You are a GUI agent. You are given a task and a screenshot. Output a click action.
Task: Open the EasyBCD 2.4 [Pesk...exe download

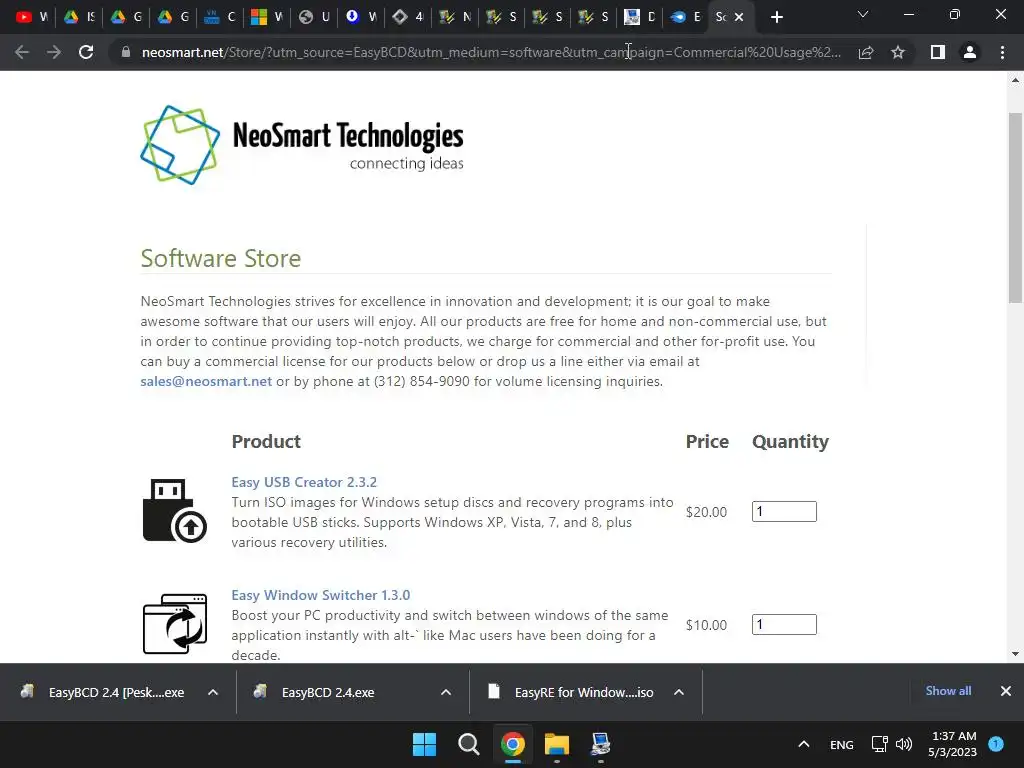pyautogui.click(x=103, y=692)
